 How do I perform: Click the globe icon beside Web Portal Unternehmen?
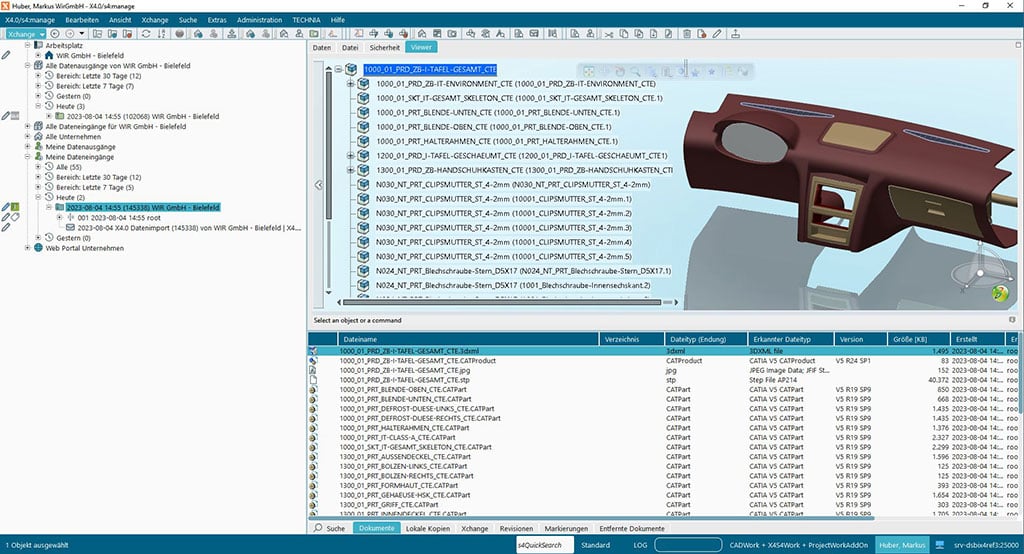coord(39,248)
